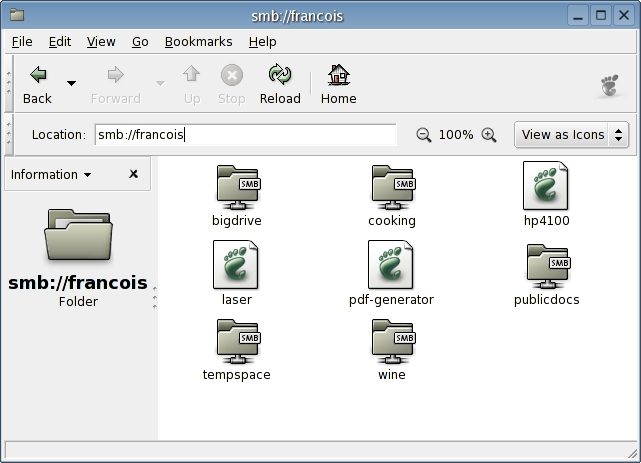641x463 pixels.
Task: Expand the Back history dropdown arrow
Action: coord(71,83)
